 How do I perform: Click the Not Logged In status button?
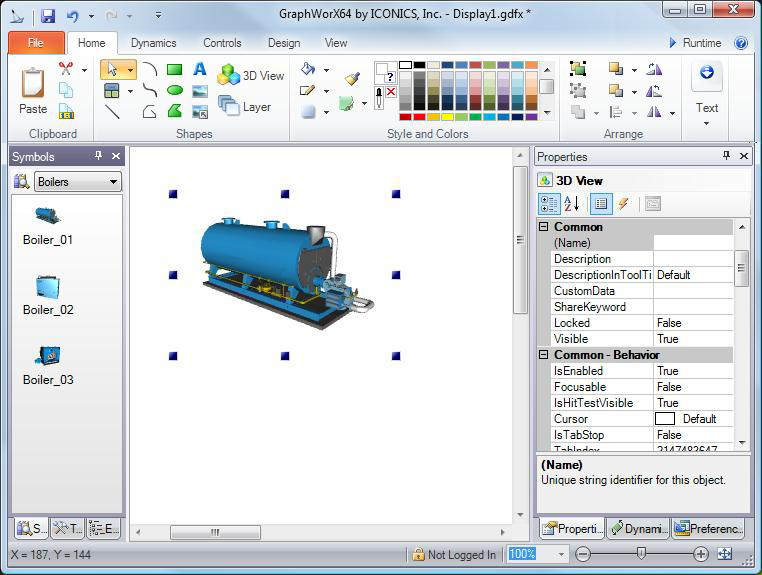[454, 554]
